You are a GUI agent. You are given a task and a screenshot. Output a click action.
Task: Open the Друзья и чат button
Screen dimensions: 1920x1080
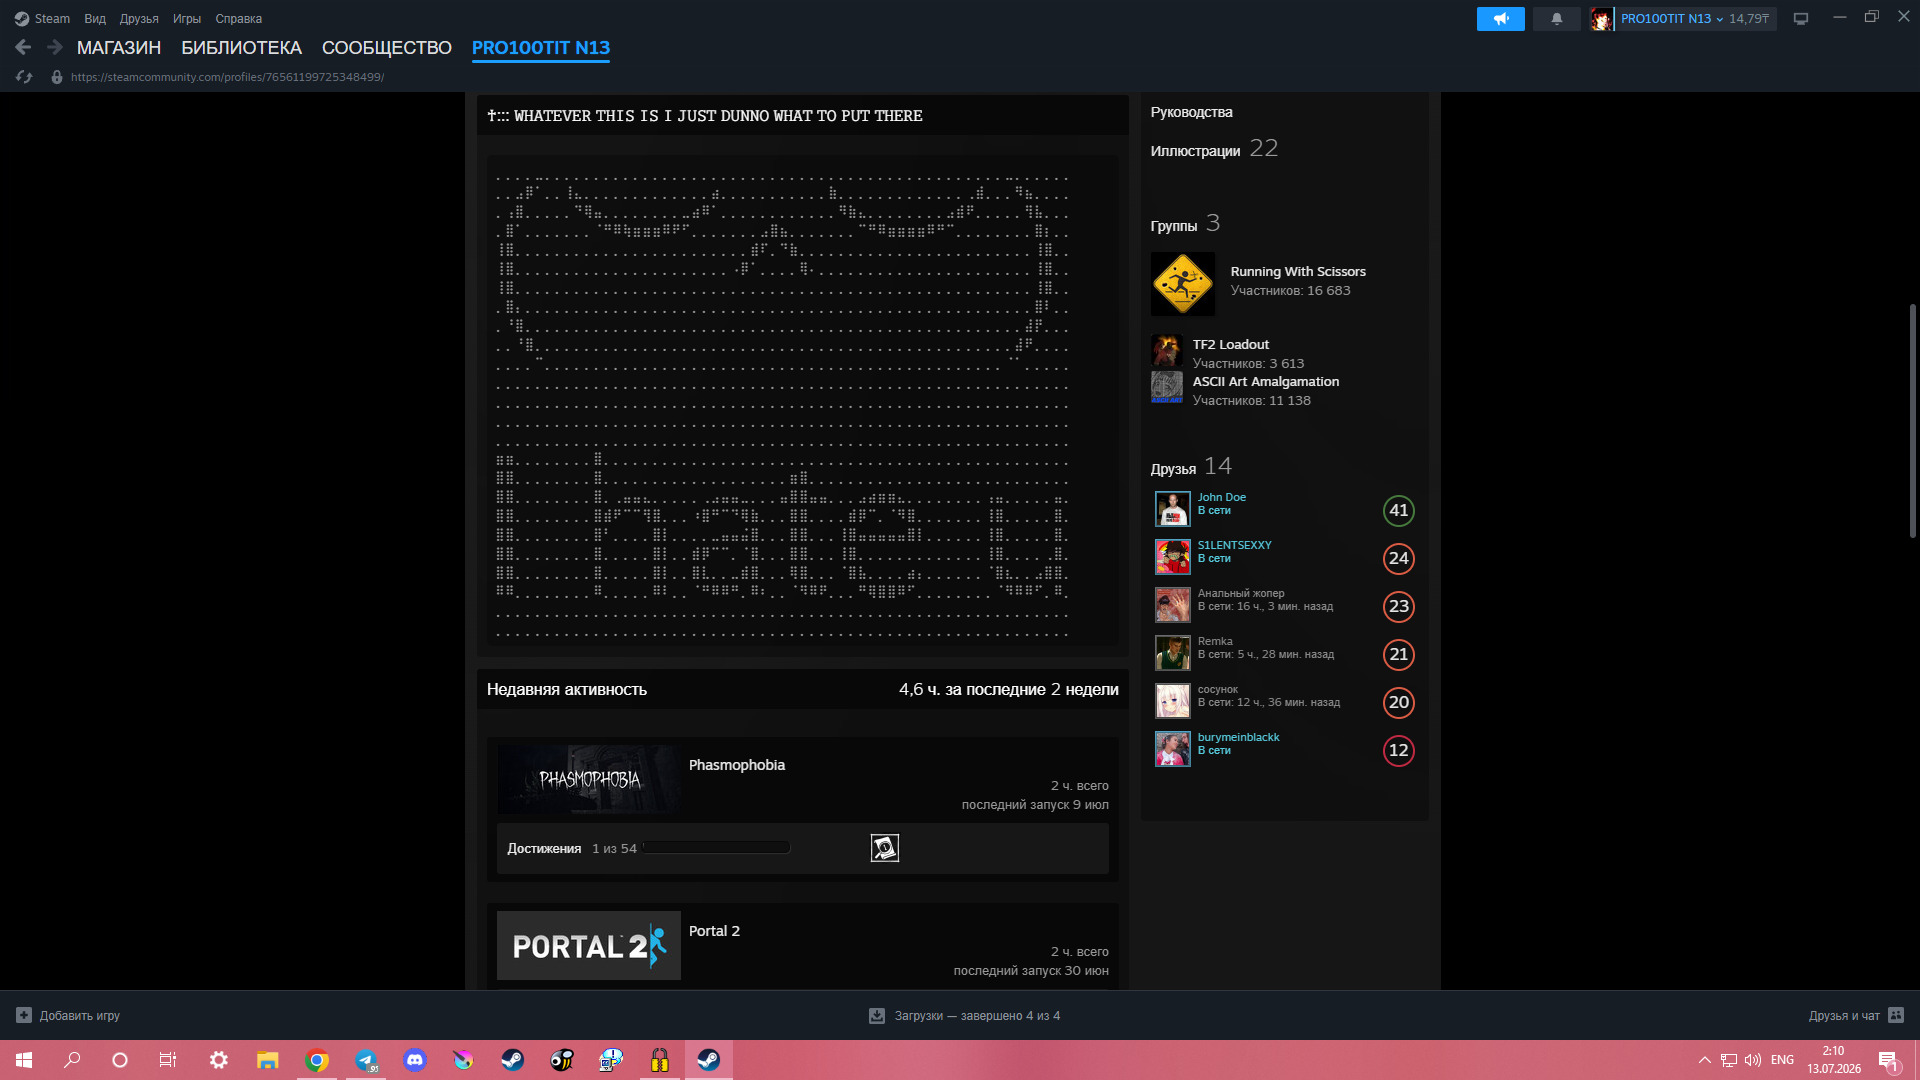pyautogui.click(x=1856, y=1015)
